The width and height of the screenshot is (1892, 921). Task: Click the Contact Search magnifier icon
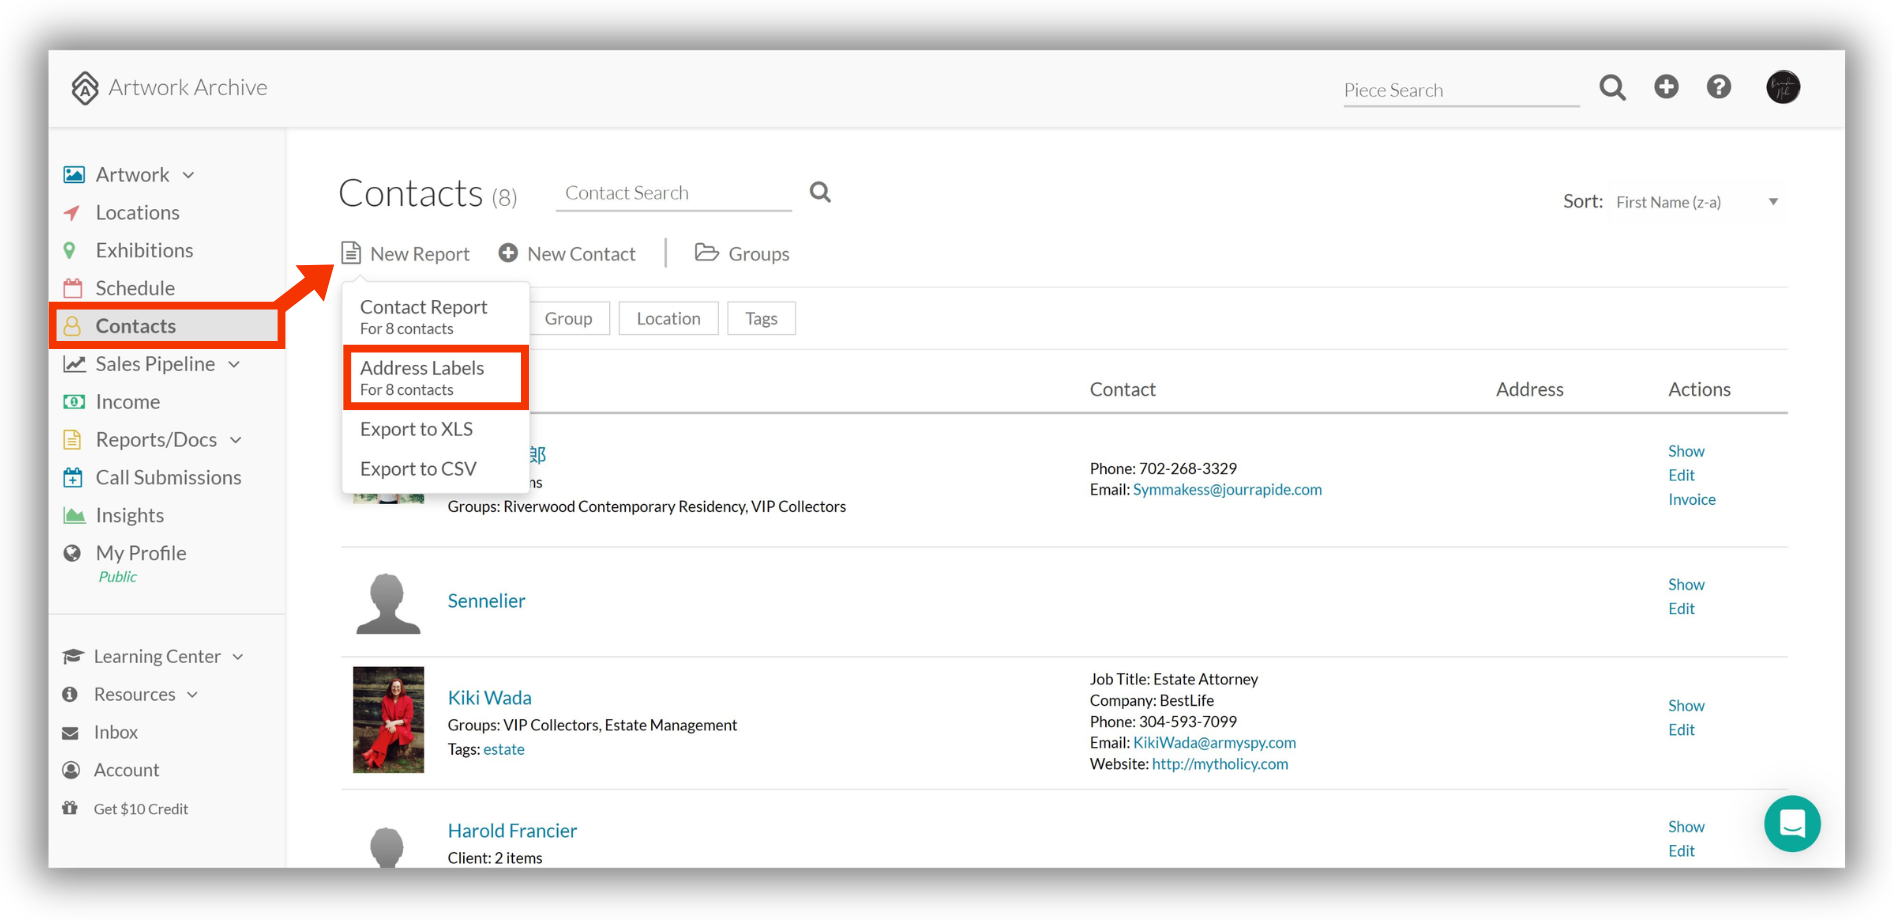tap(820, 192)
